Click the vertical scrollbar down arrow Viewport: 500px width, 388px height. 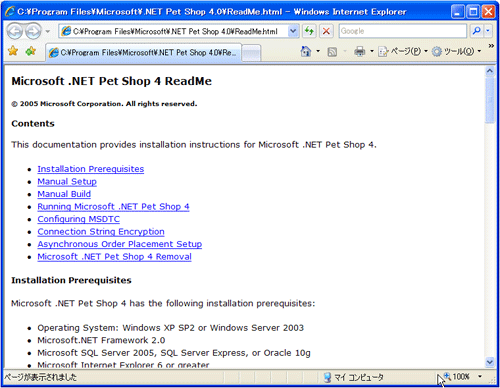(x=490, y=362)
